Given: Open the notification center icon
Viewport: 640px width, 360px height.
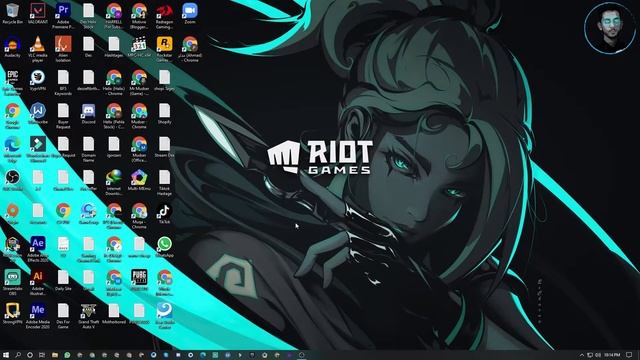Looking at the screenshot, I should point(629,355).
